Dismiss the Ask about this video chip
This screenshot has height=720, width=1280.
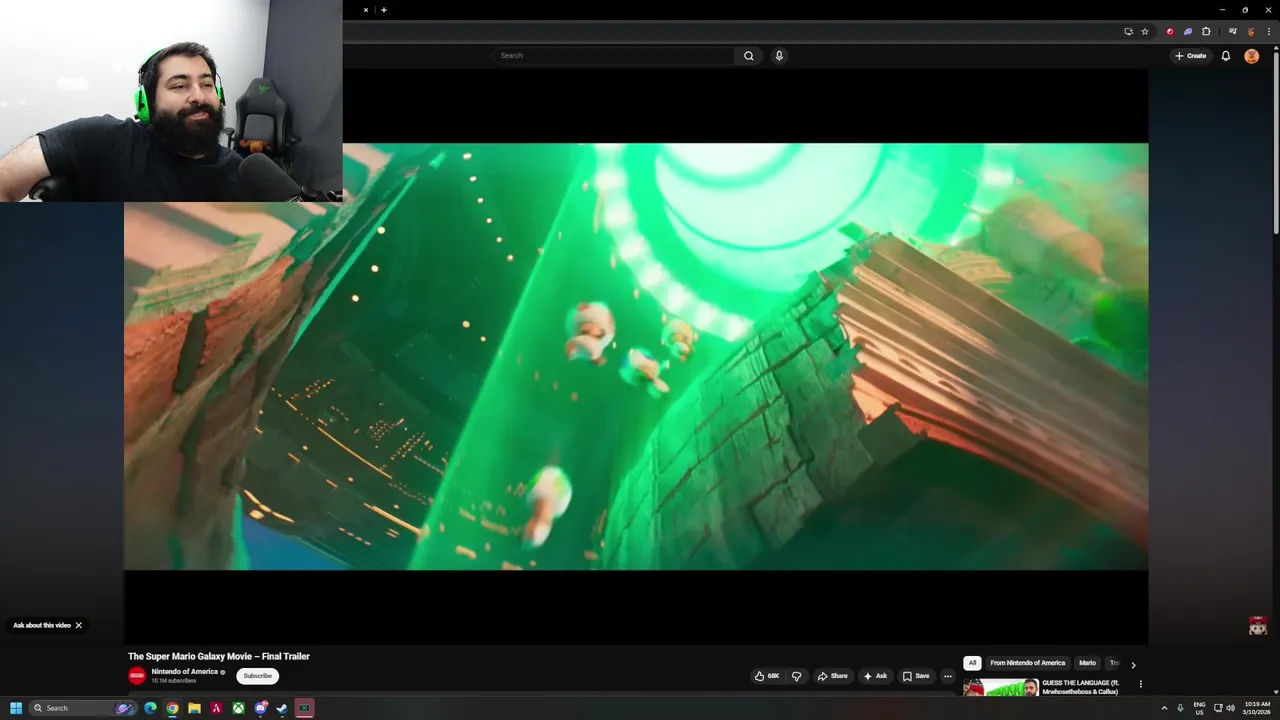(79, 625)
